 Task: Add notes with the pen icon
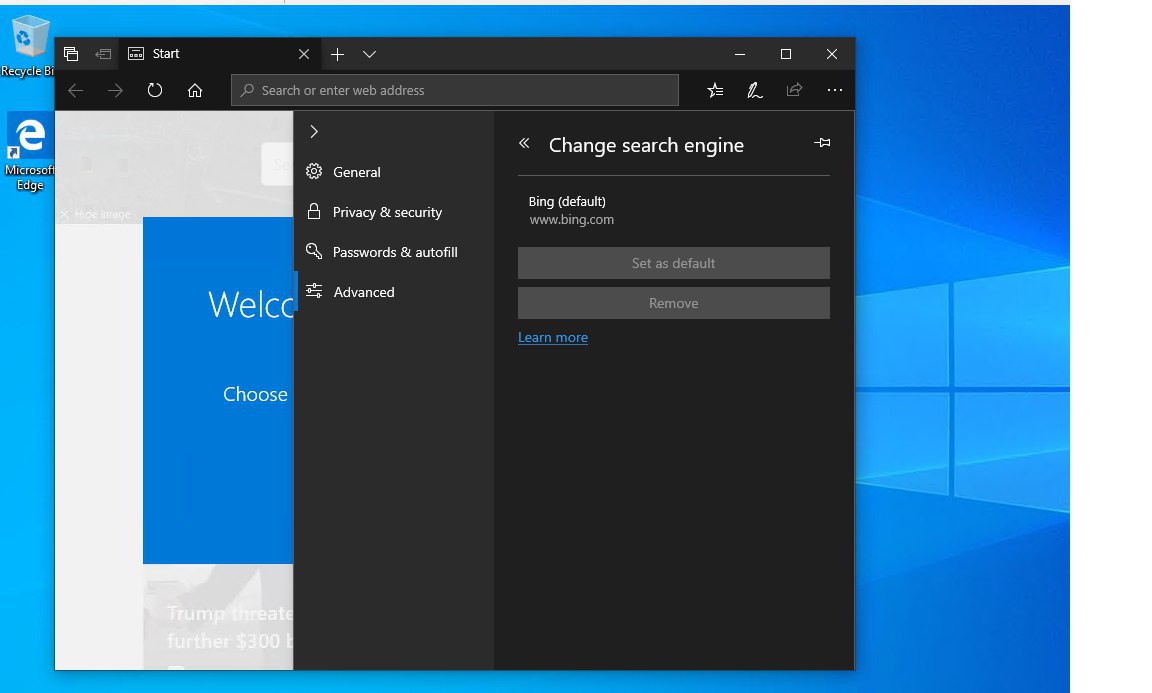click(x=755, y=90)
